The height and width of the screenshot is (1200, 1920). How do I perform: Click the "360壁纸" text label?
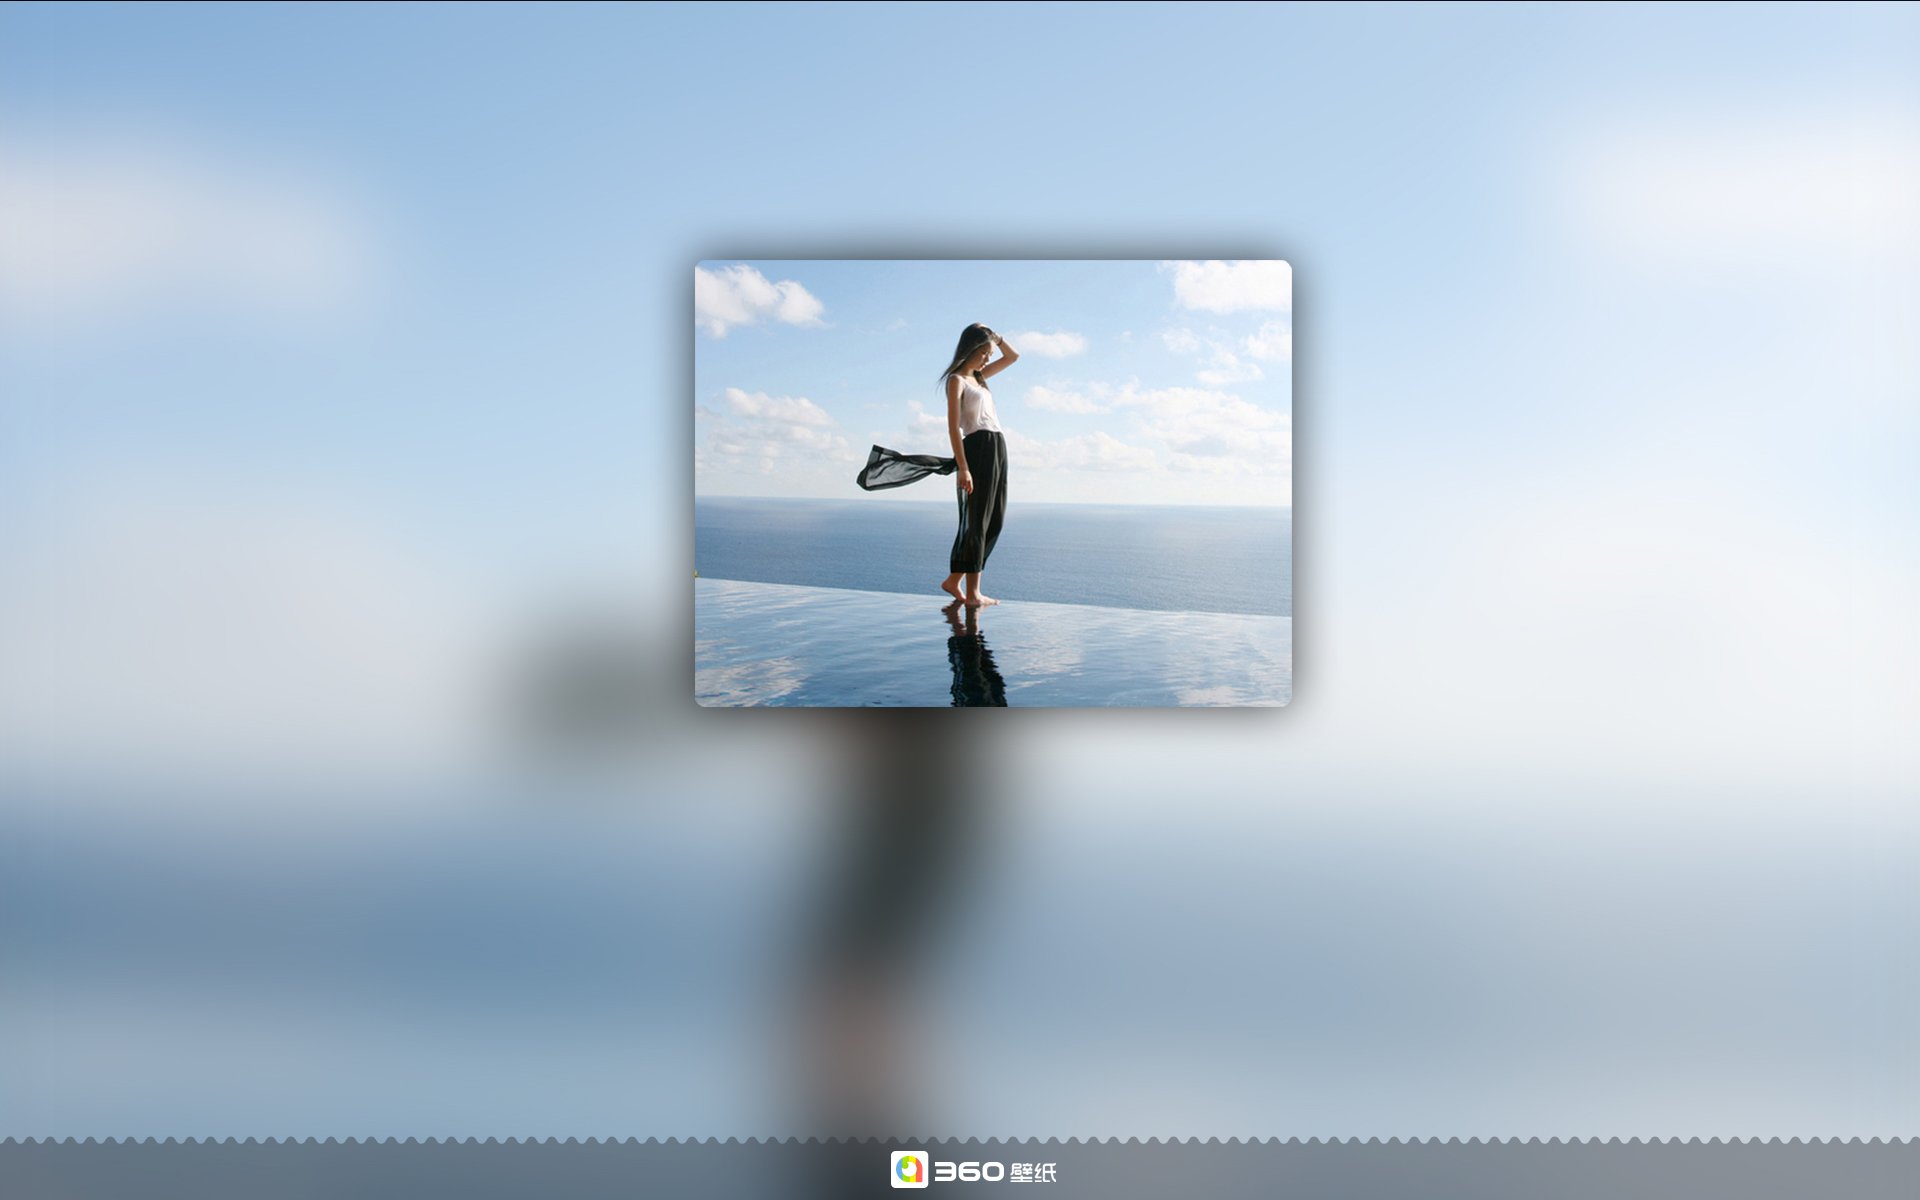[x=995, y=1171]
